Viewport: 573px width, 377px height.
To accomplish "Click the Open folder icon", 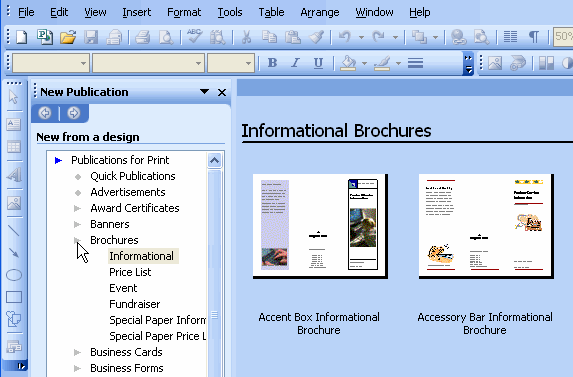I will click(x=68, y=37).
